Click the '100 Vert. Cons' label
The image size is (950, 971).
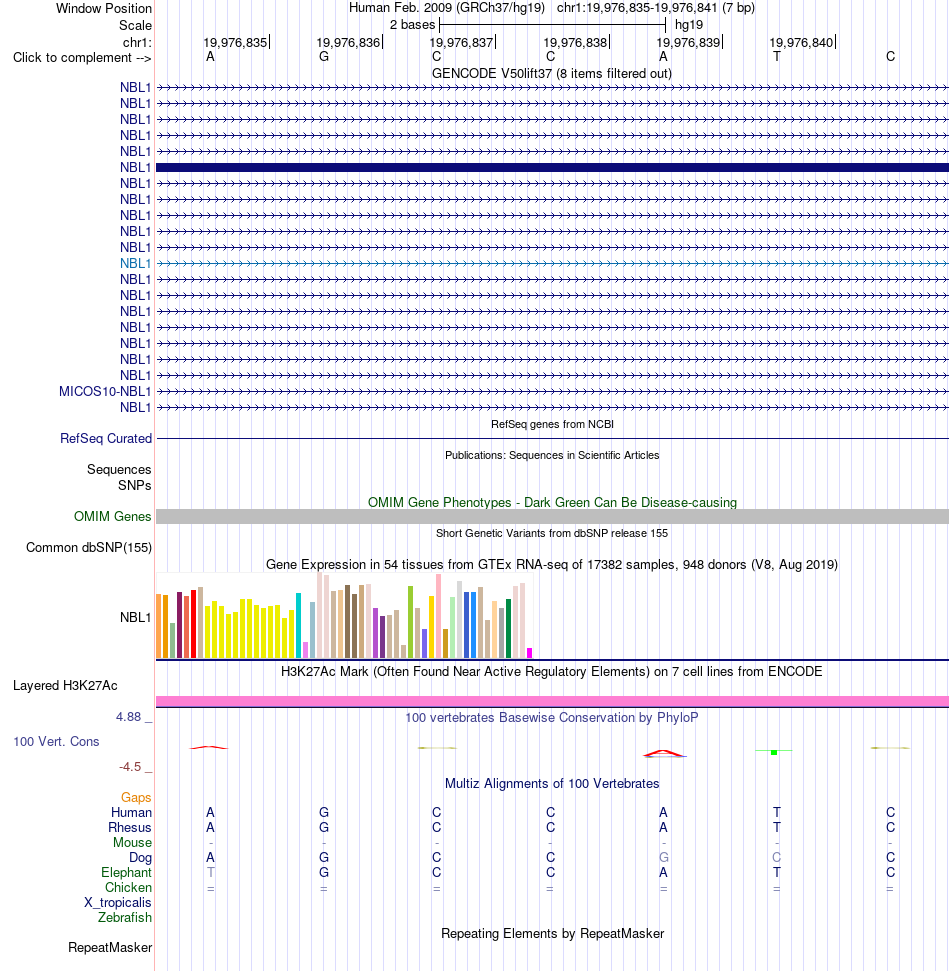pyautogui.click(x=56, y=741)
